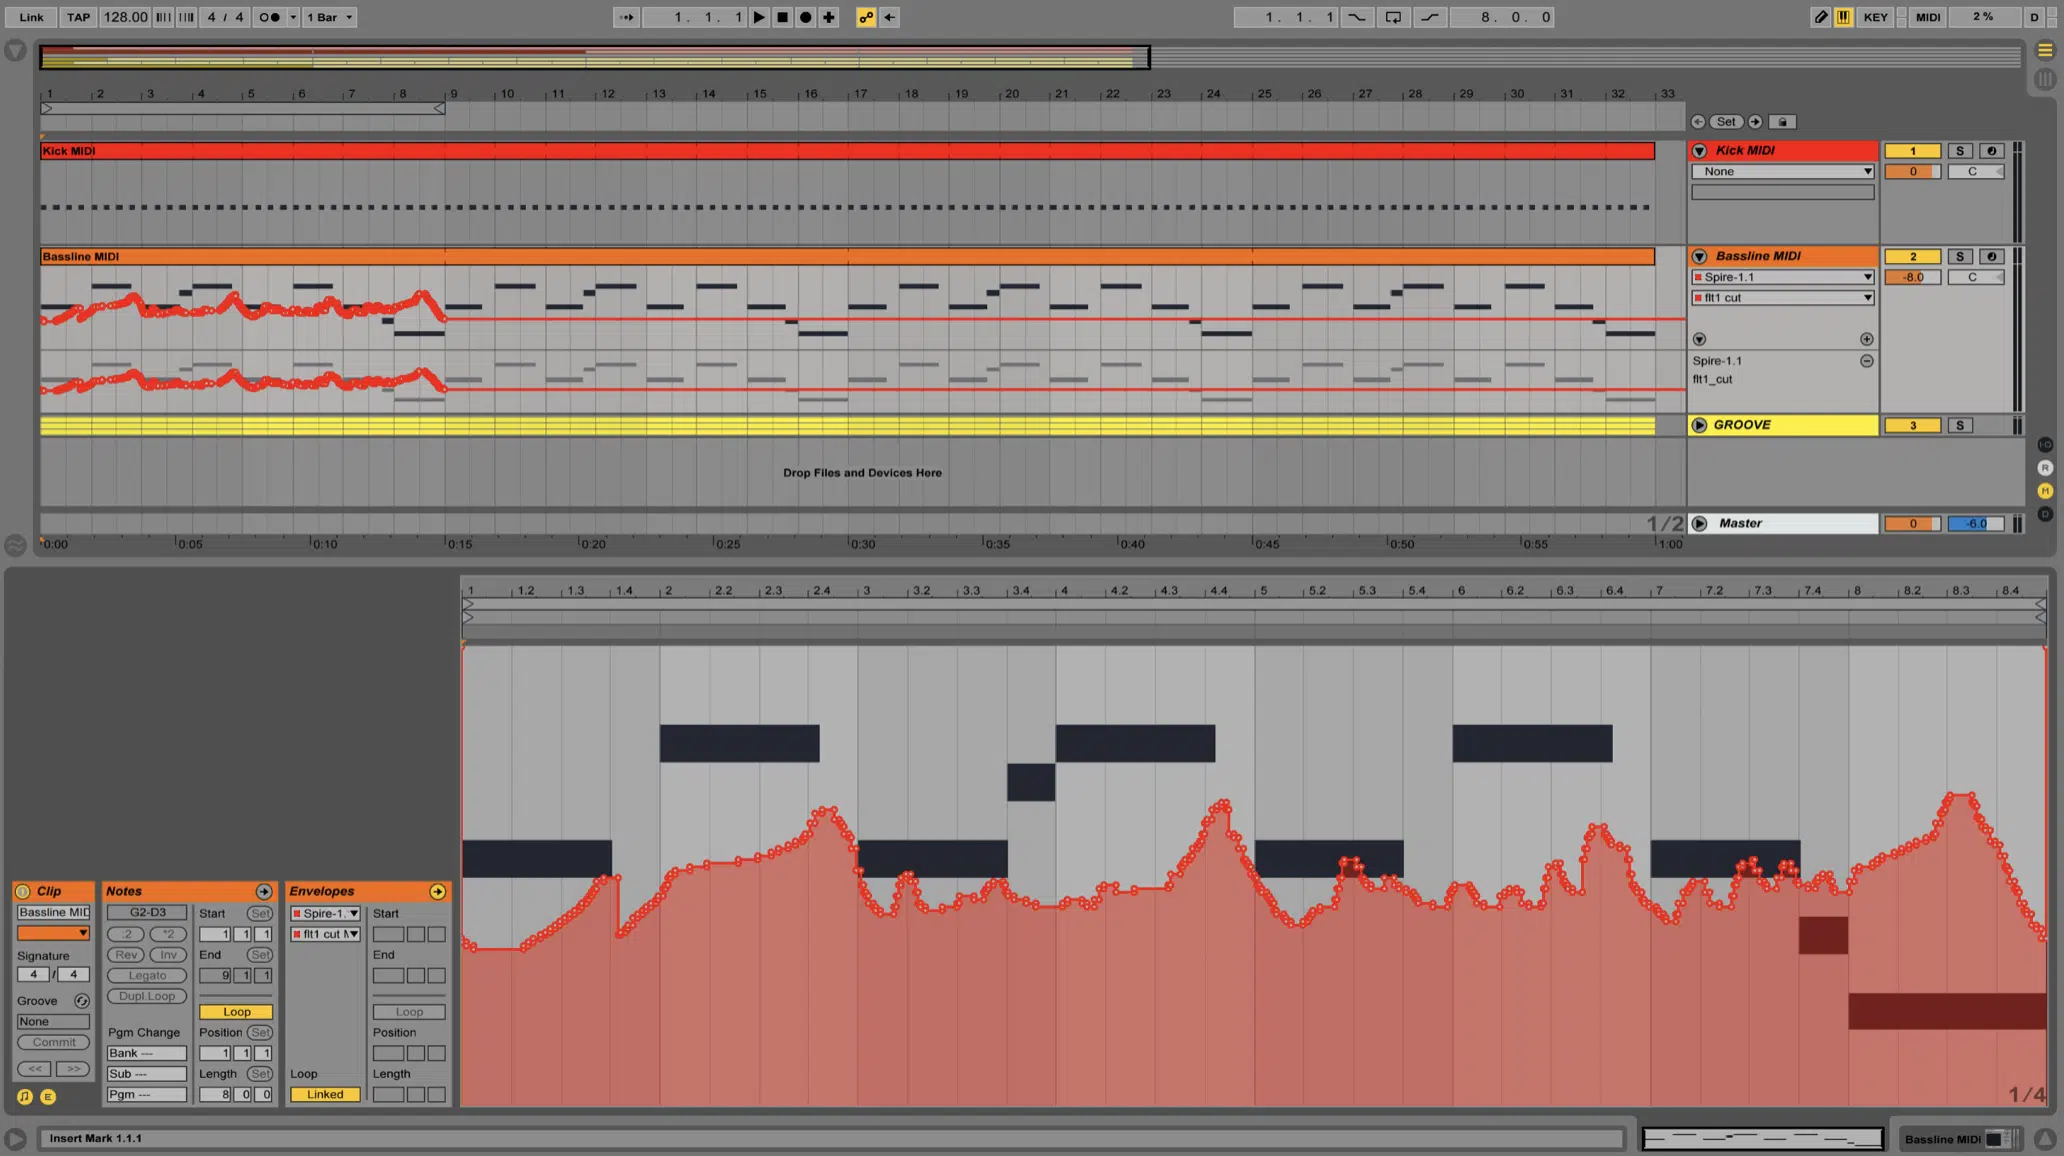Select the back-to-arrangement icon

point(889,17)
